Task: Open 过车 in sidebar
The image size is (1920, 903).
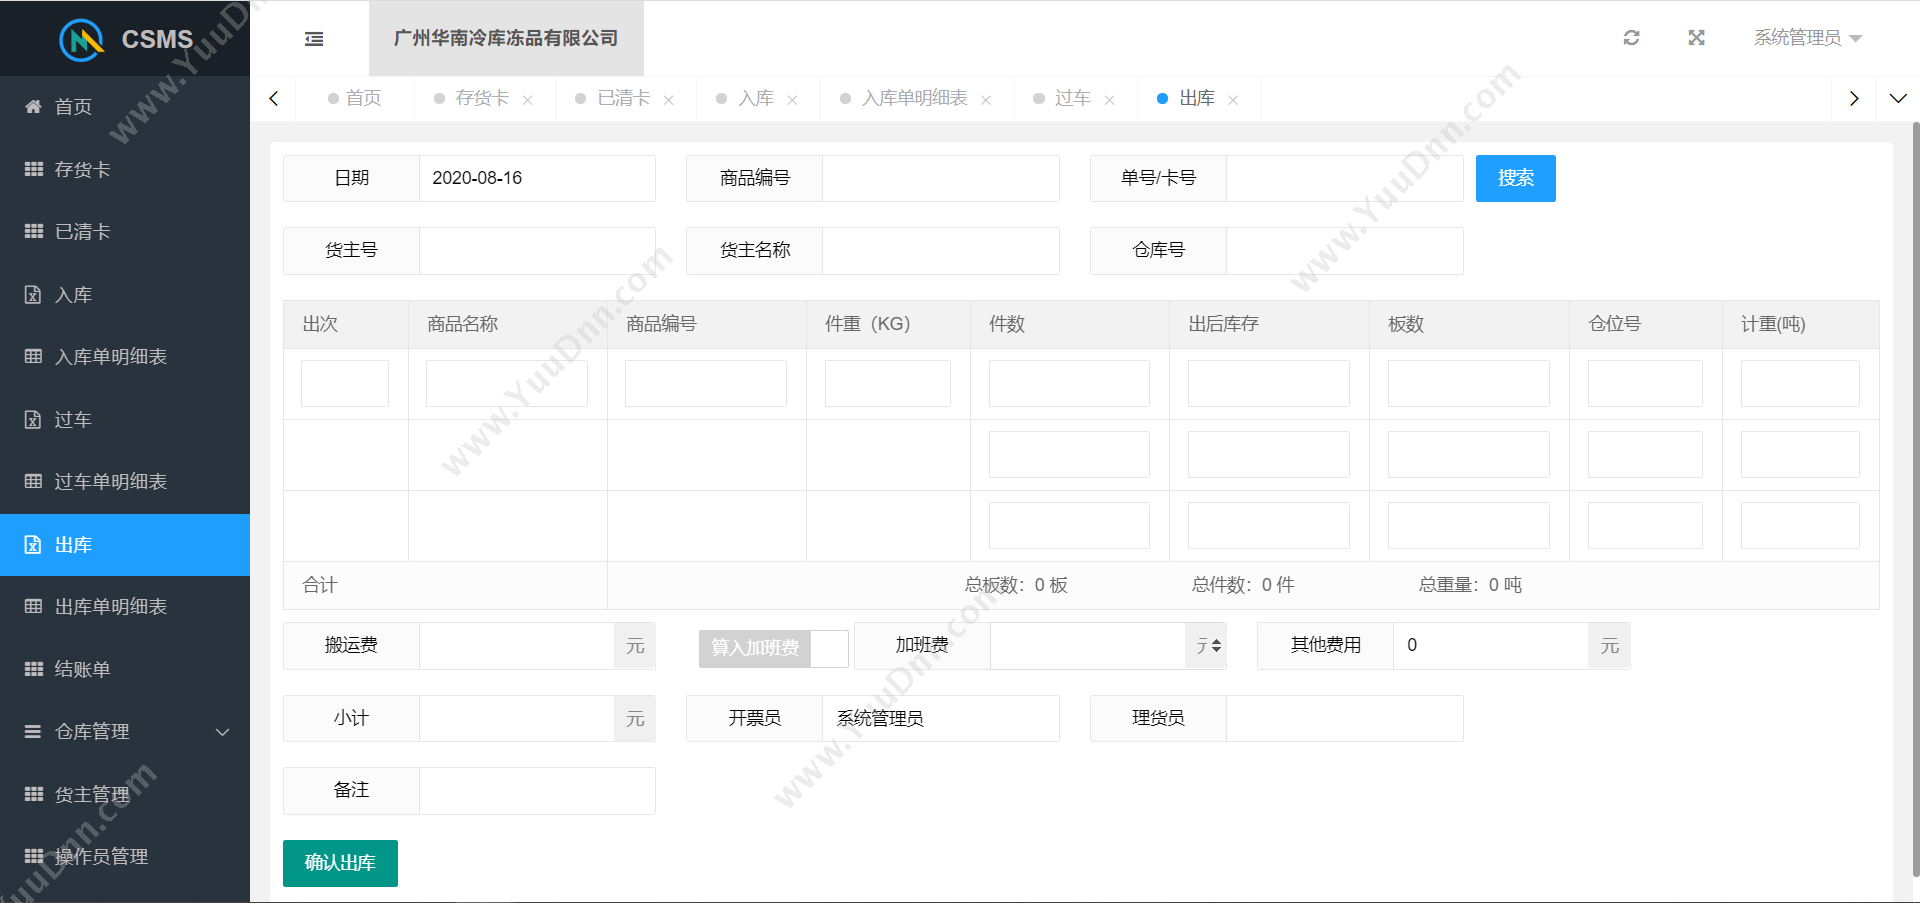Action: (x=125, y=420)
